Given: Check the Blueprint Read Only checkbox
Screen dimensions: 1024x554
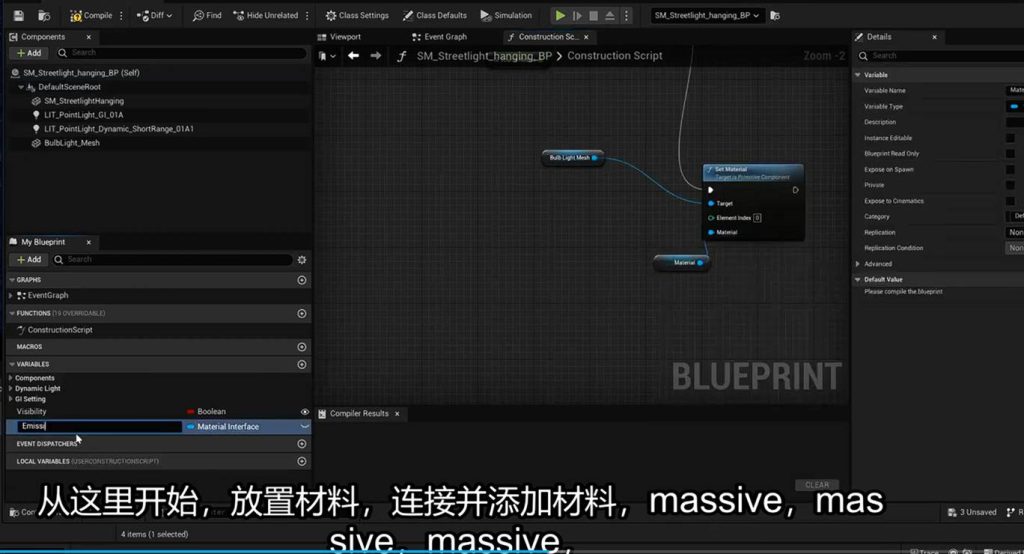Looking at the screenshot, I should point(1010,153).
